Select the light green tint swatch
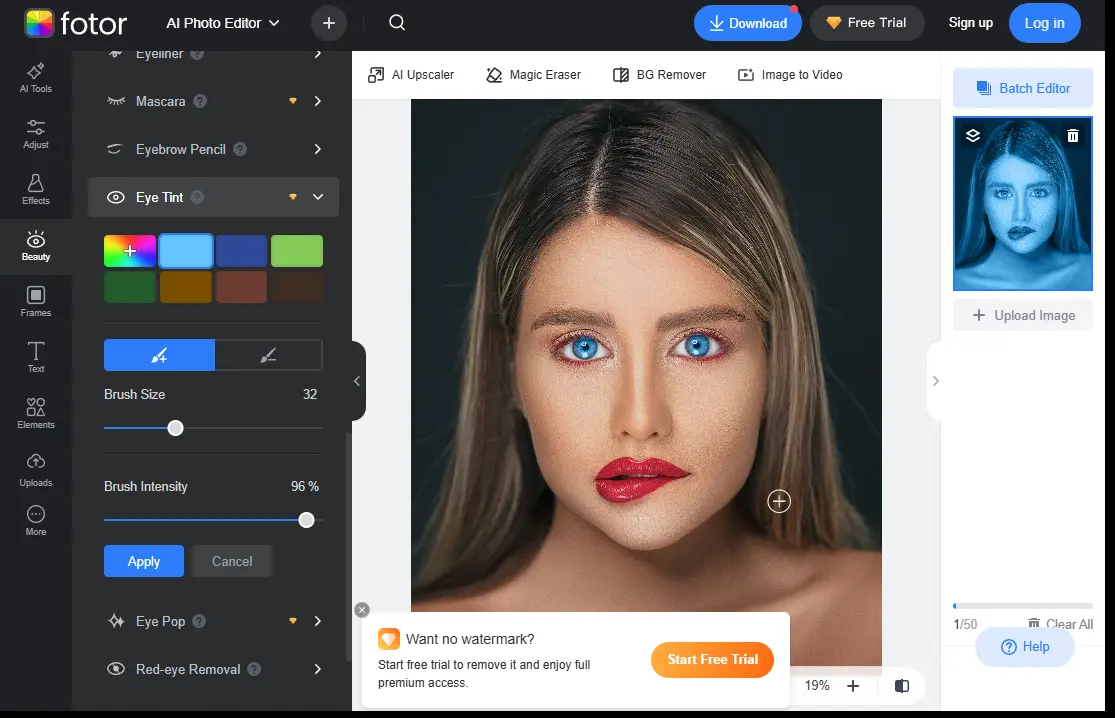 pyautogui.click(x=297, y=251)
